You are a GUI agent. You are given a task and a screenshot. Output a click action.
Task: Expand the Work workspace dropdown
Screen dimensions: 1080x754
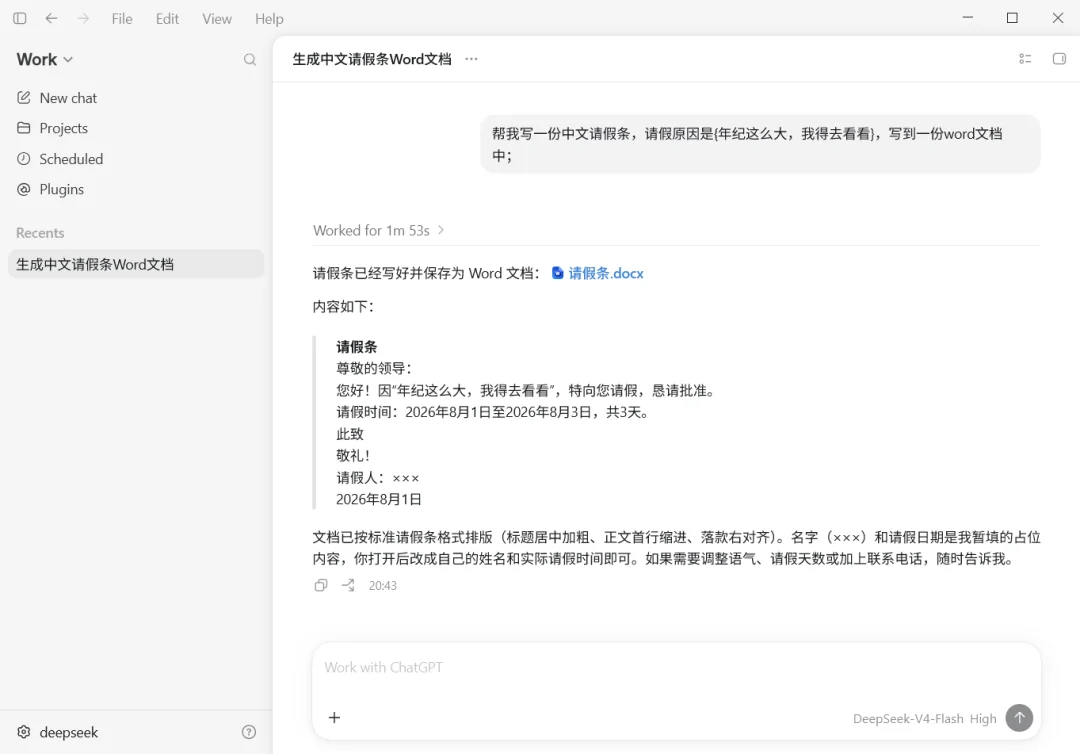[45, 59]
